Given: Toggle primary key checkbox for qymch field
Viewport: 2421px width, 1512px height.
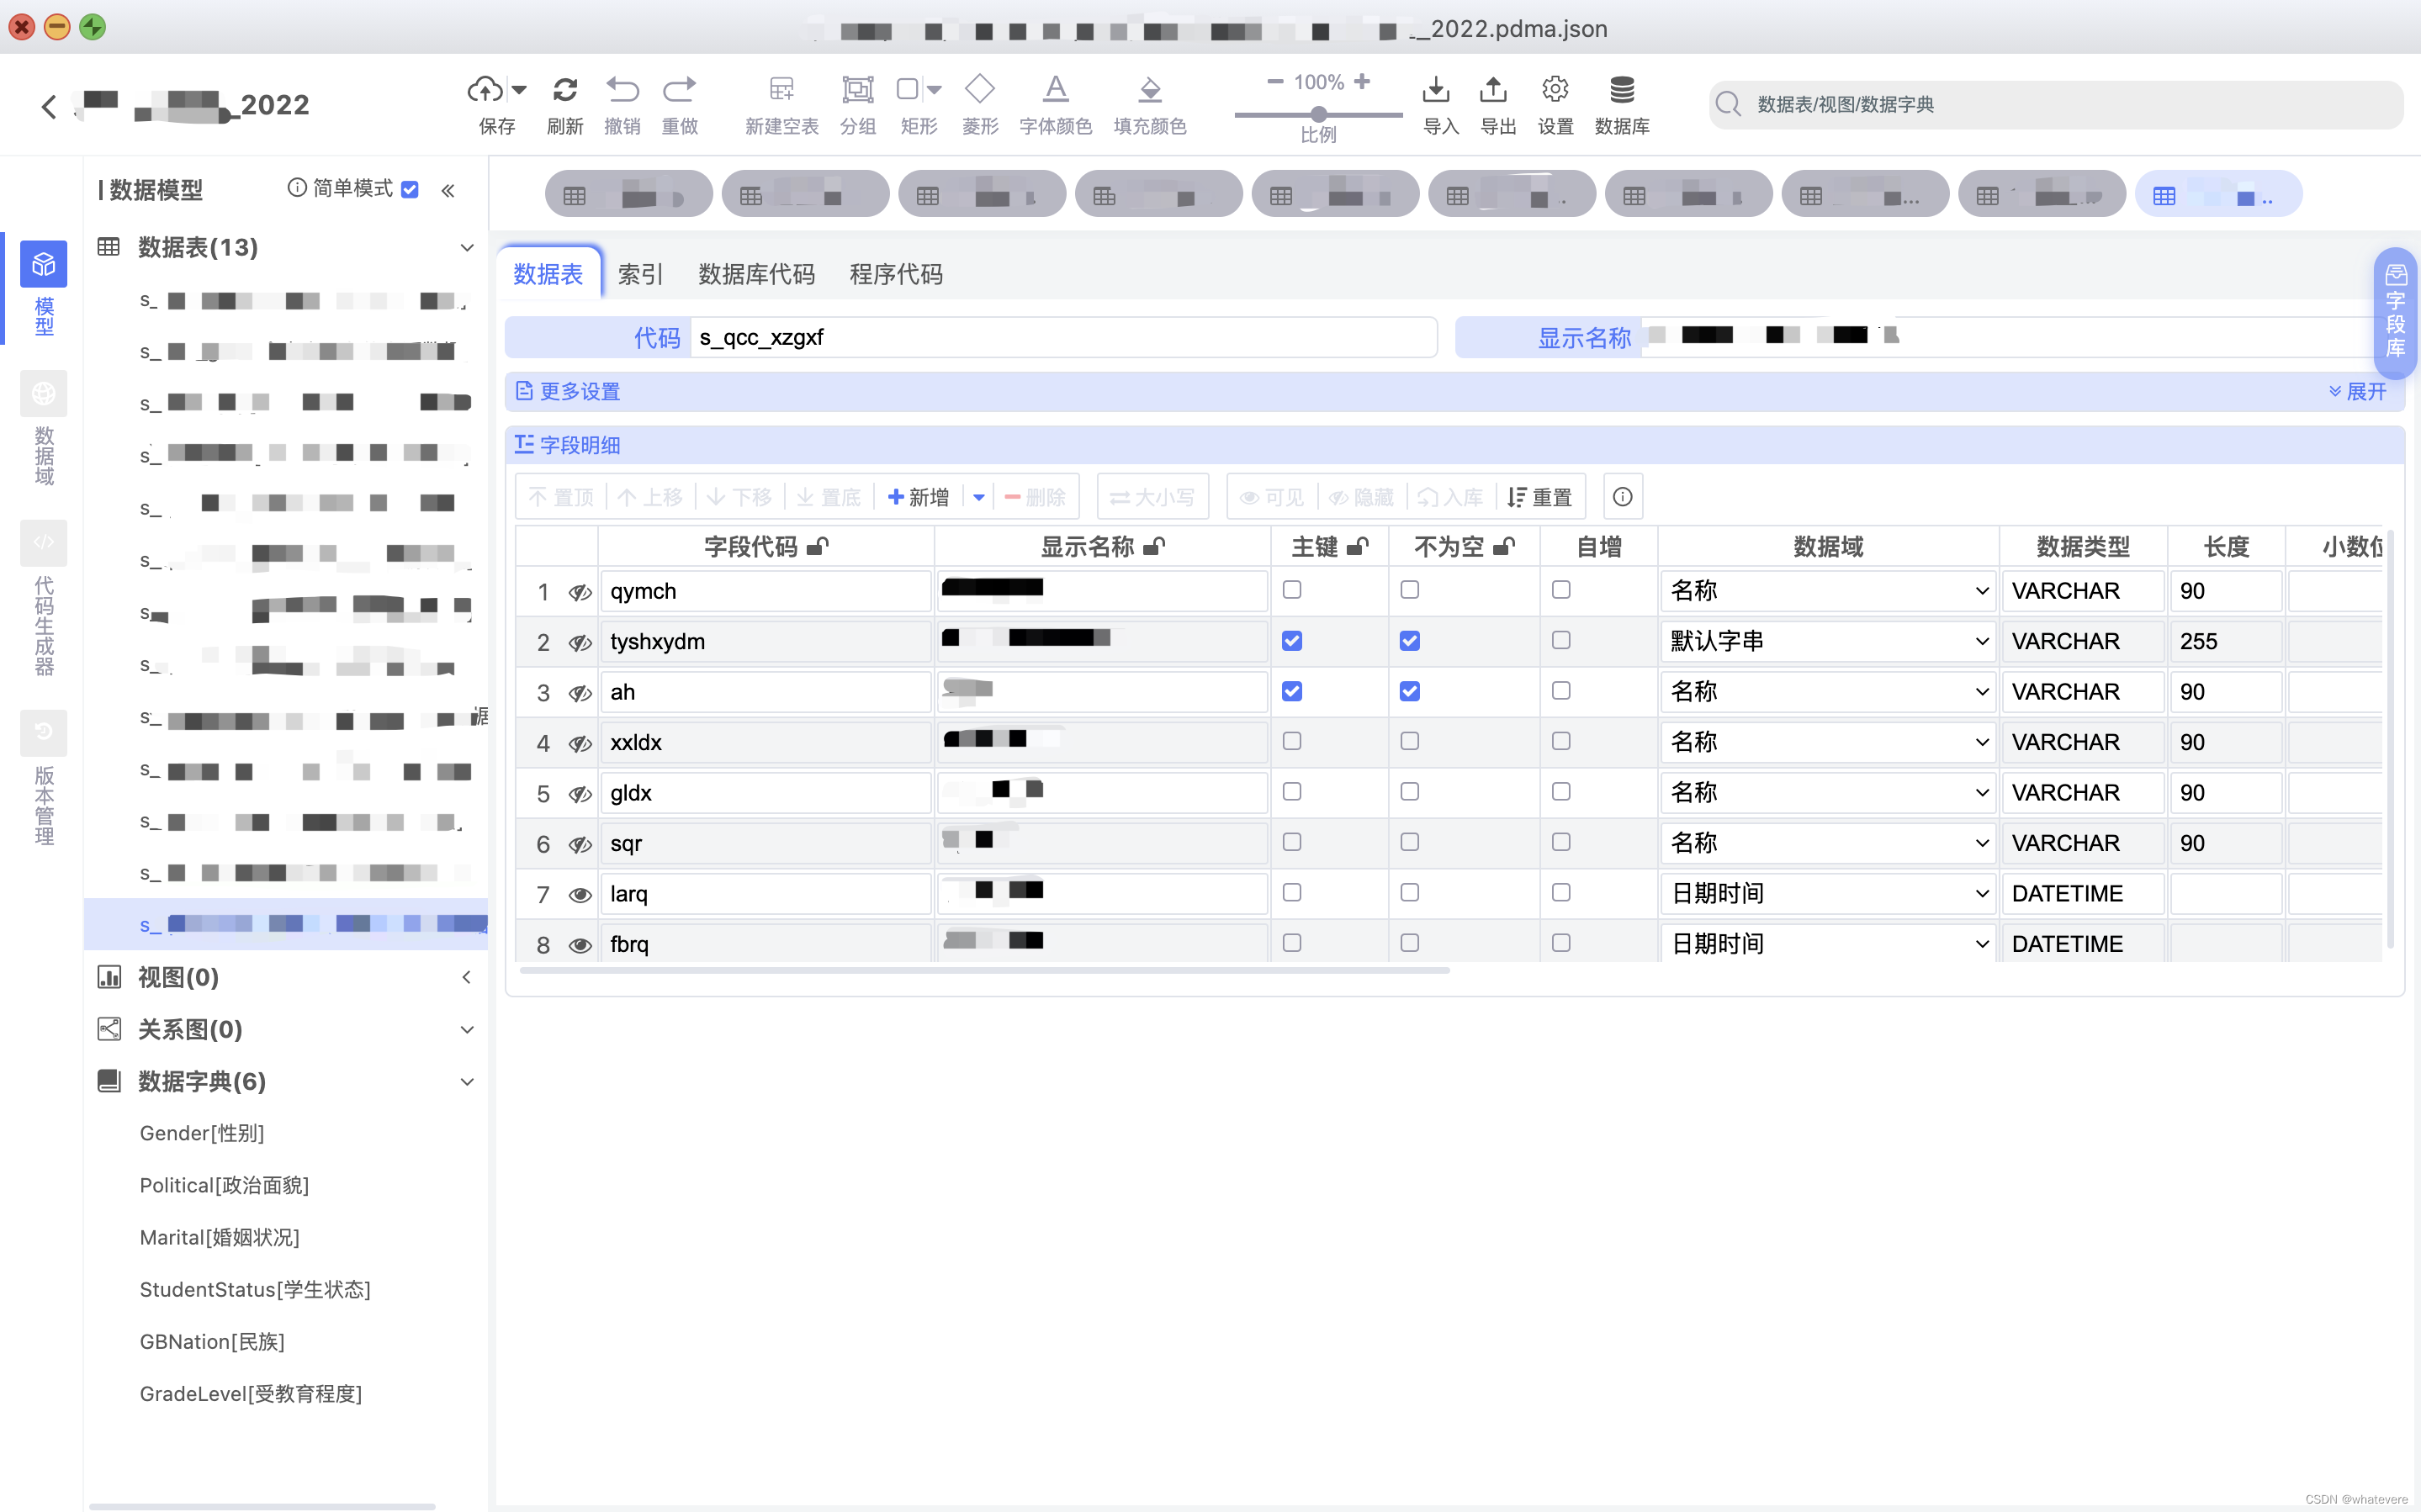Looking at the screenshot, I should (x=1291, y=590).
